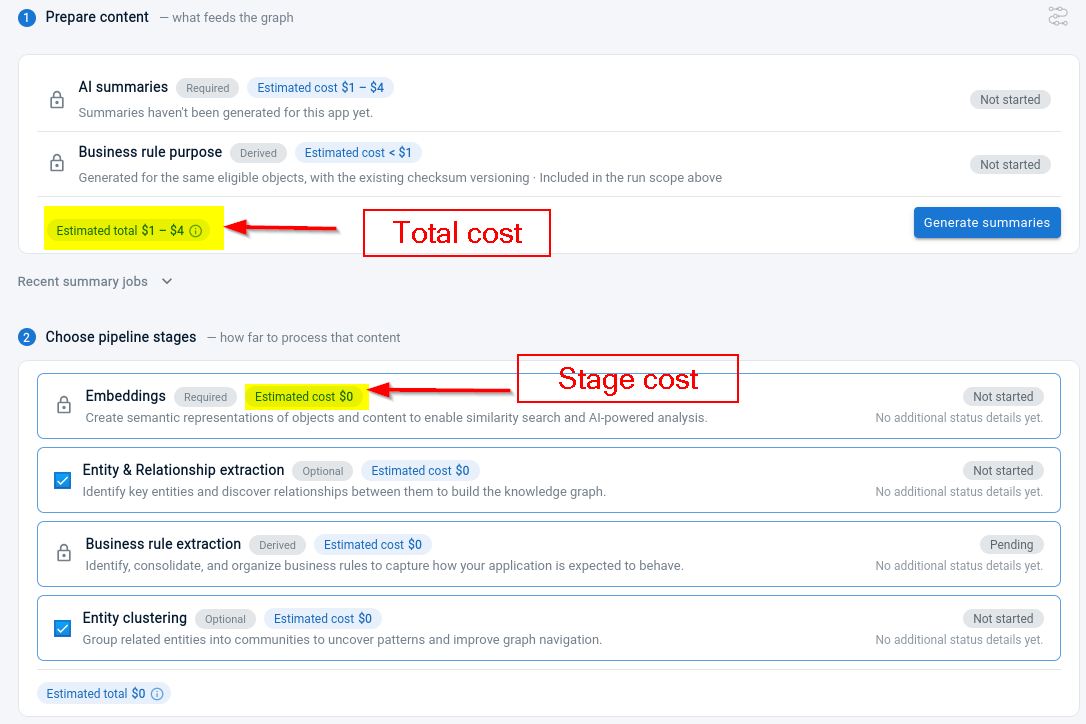Uncheck Entity & Relationship extraction checkbox
The image size is (1086, 724).
click(x=62, y=480)
